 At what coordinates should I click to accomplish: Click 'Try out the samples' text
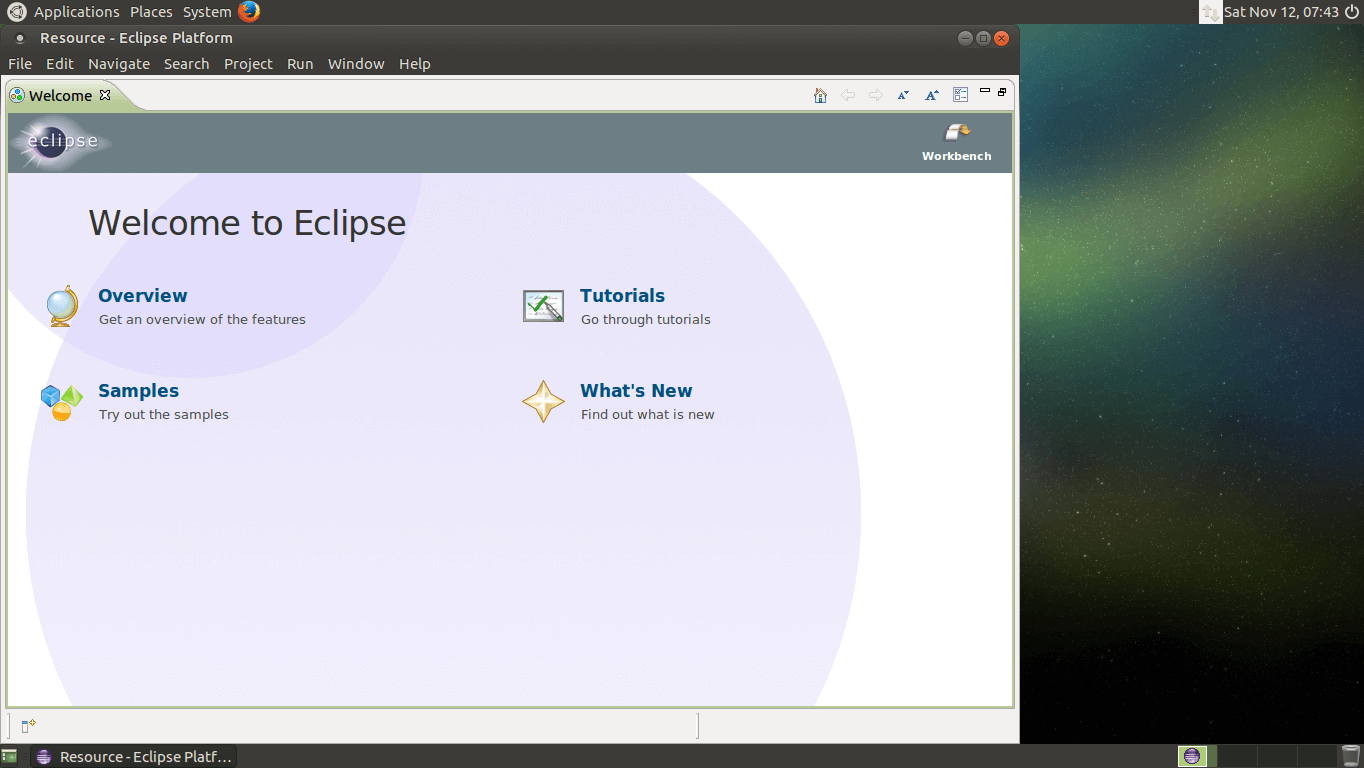point(164,415)
